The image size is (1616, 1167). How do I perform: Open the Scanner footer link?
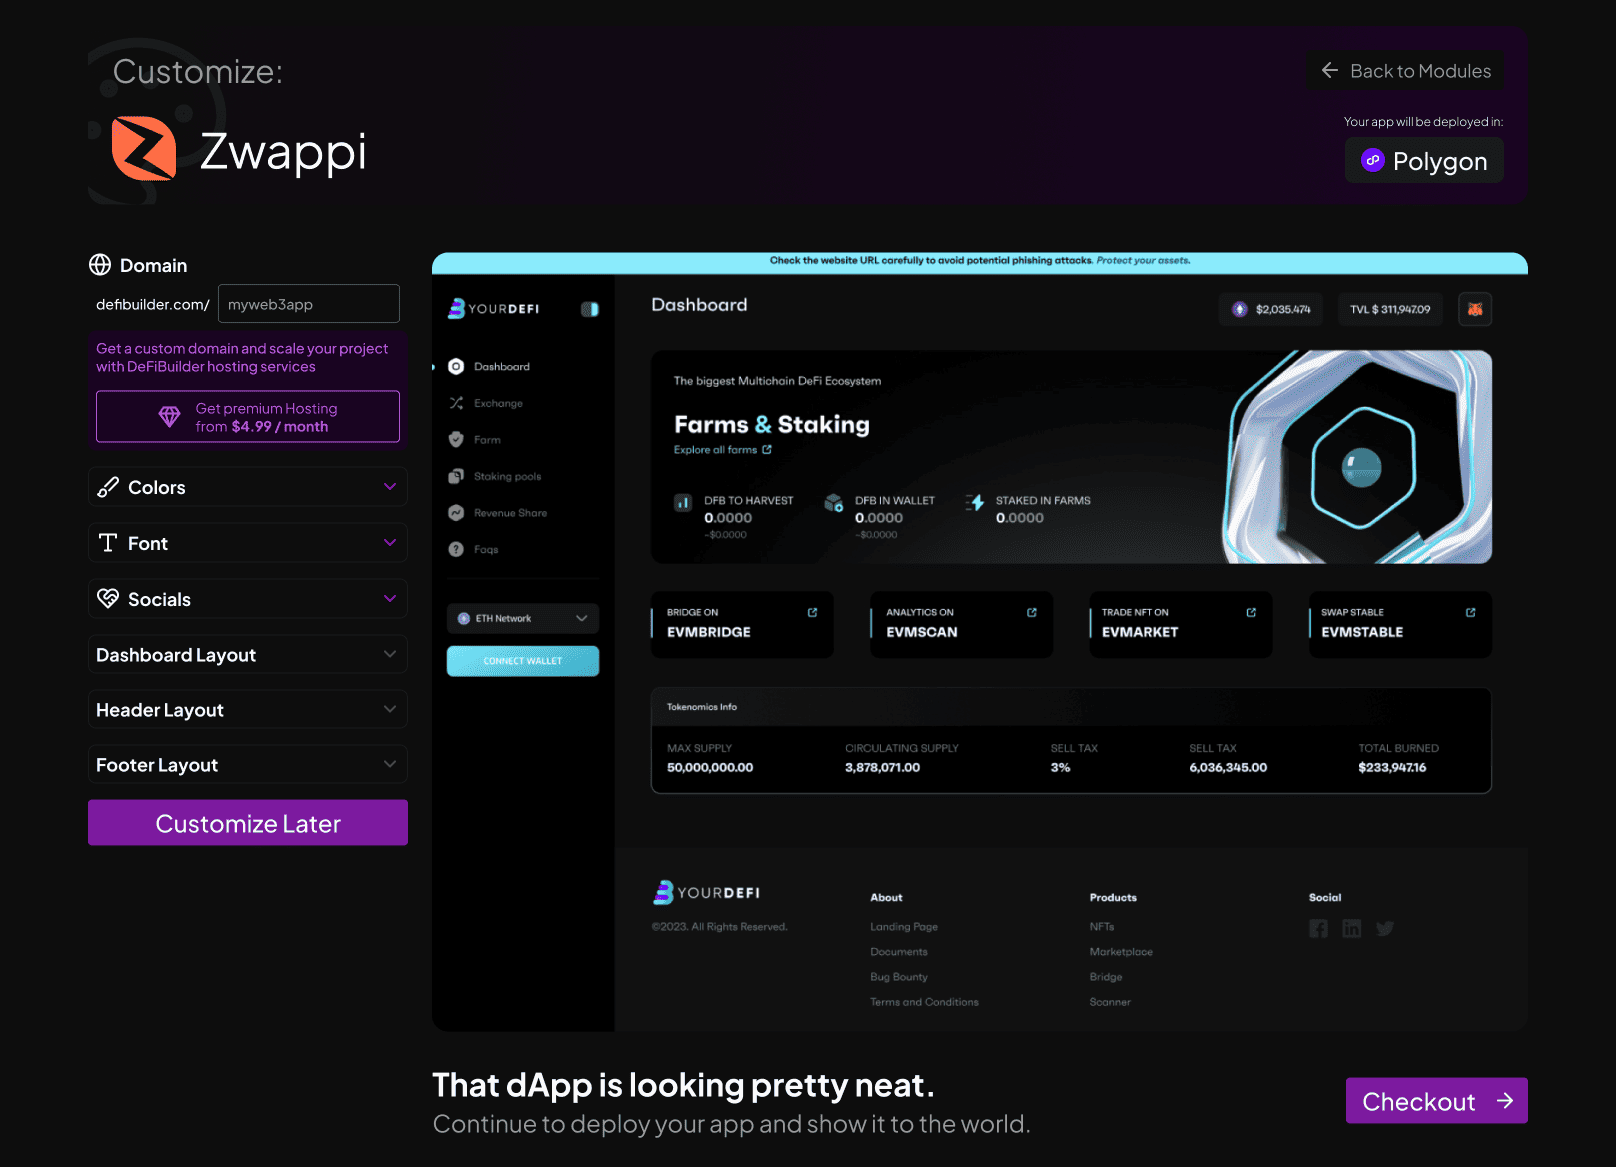pyautogui.click(x=1110, y=1002)
